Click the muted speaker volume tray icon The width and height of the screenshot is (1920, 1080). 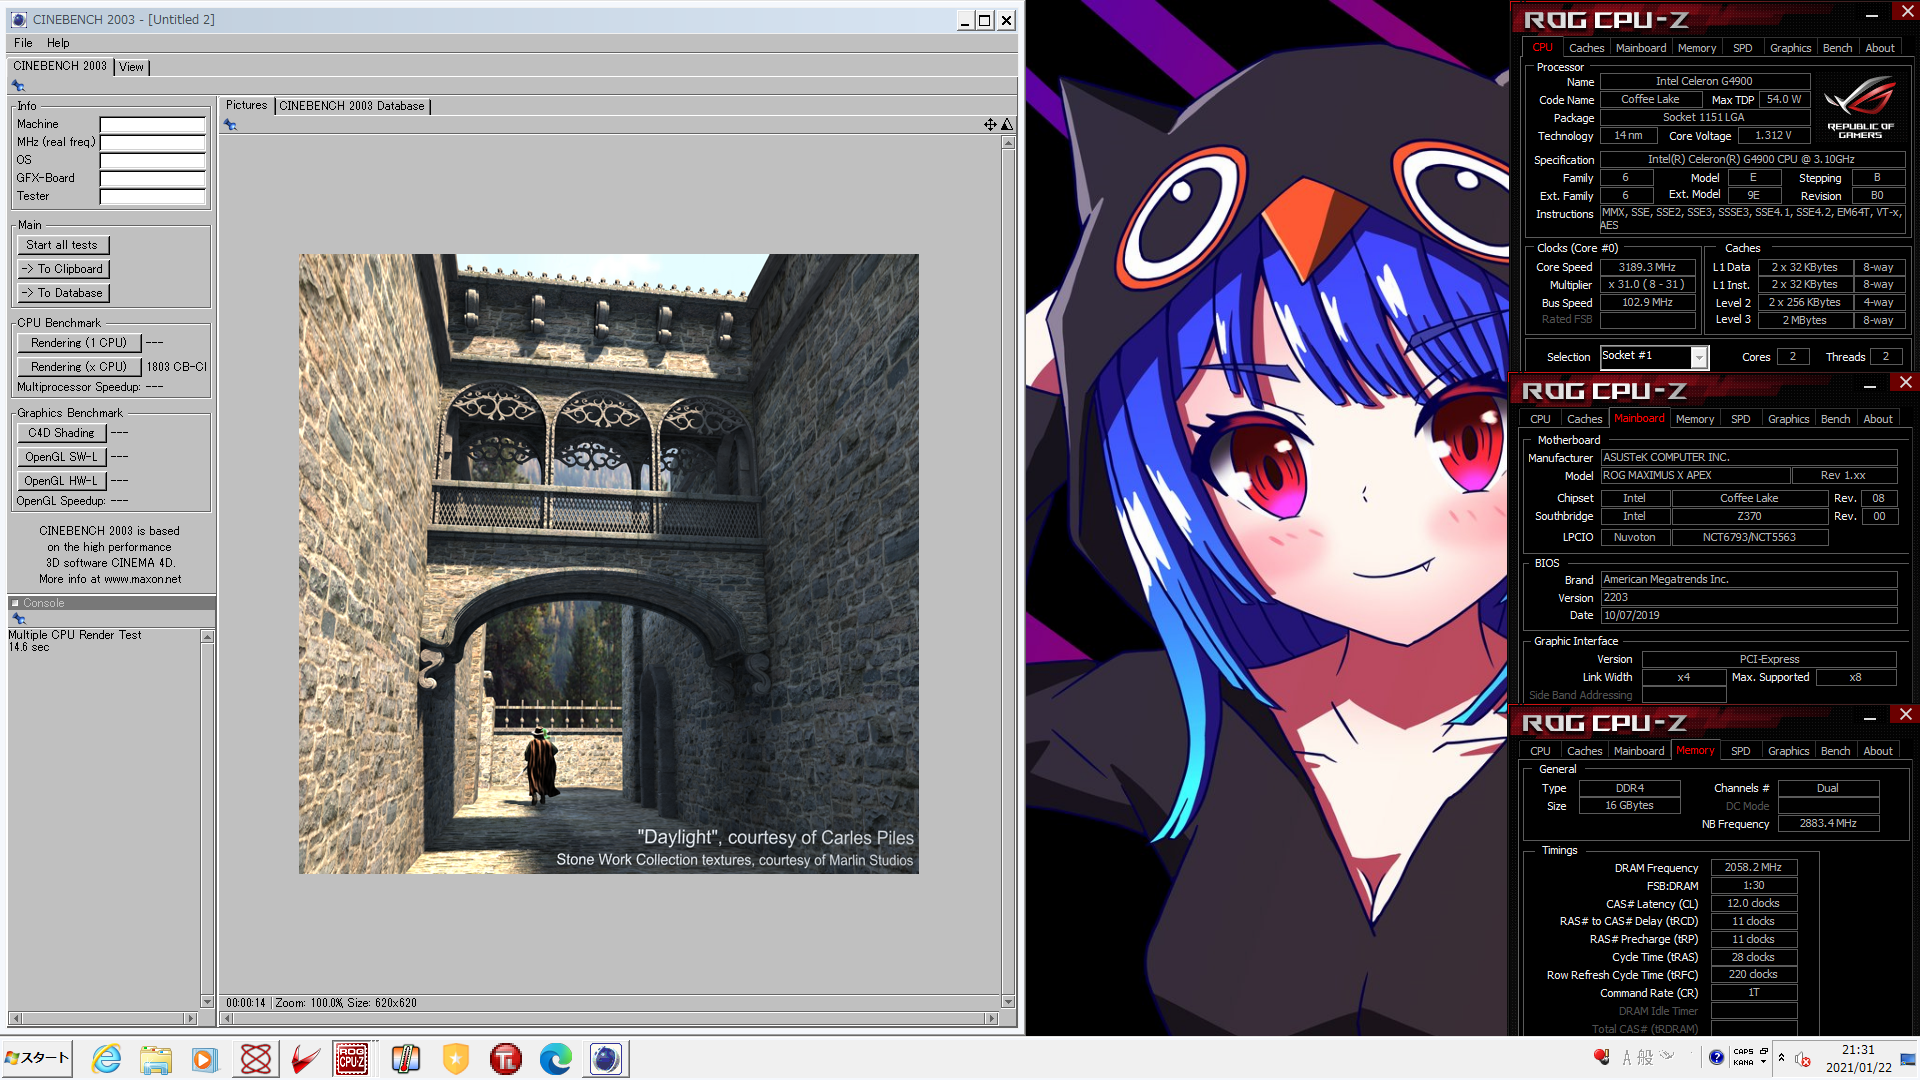point(1803,1060)
